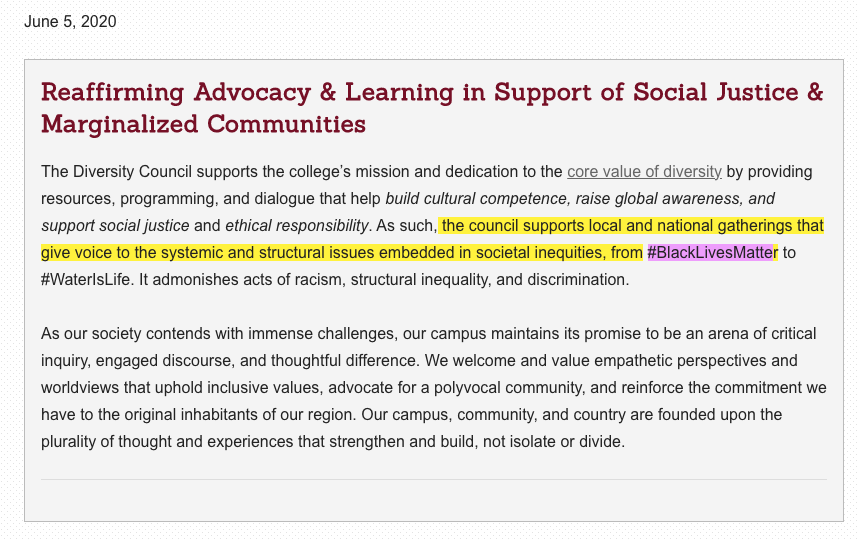
Task: Click the italic words 'ethical responsibility'
Action: (x=296, y=226)
